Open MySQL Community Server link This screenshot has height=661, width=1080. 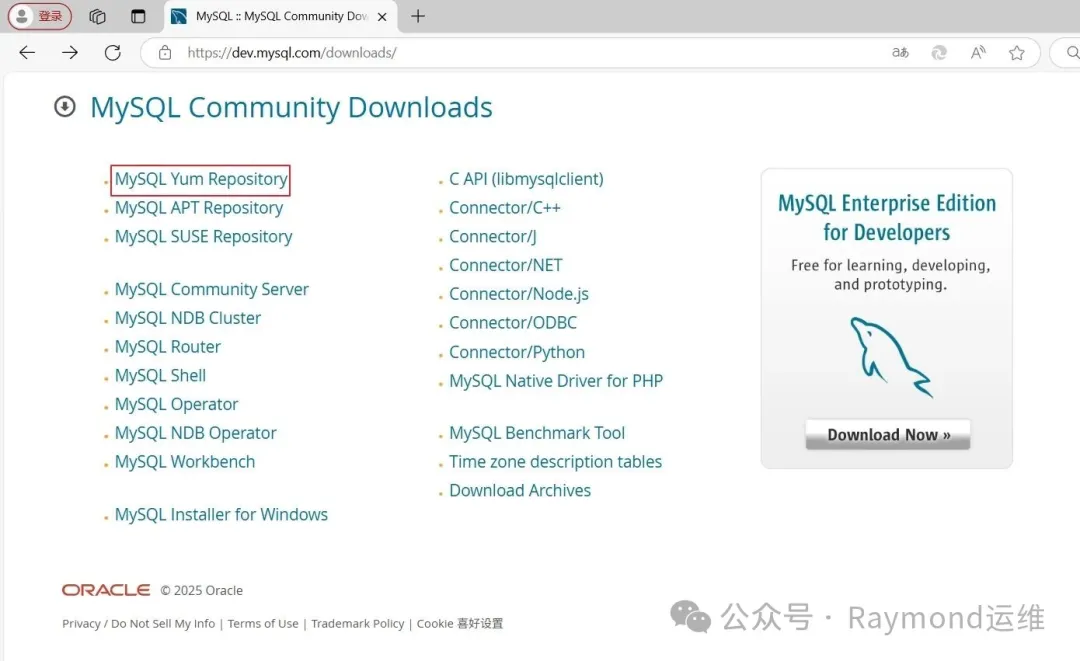click(211, 289)
